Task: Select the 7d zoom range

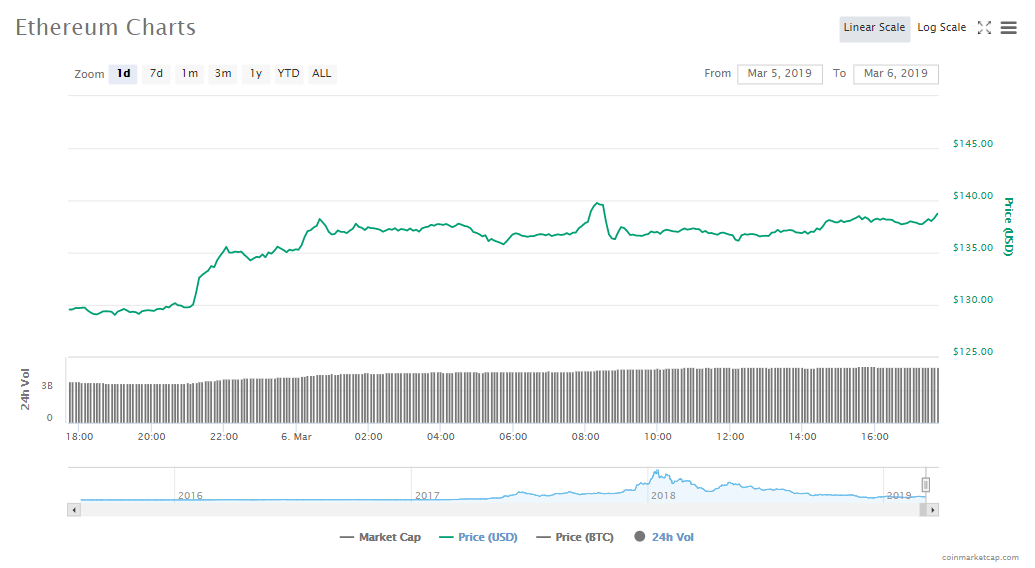Action: coord(156,74)
